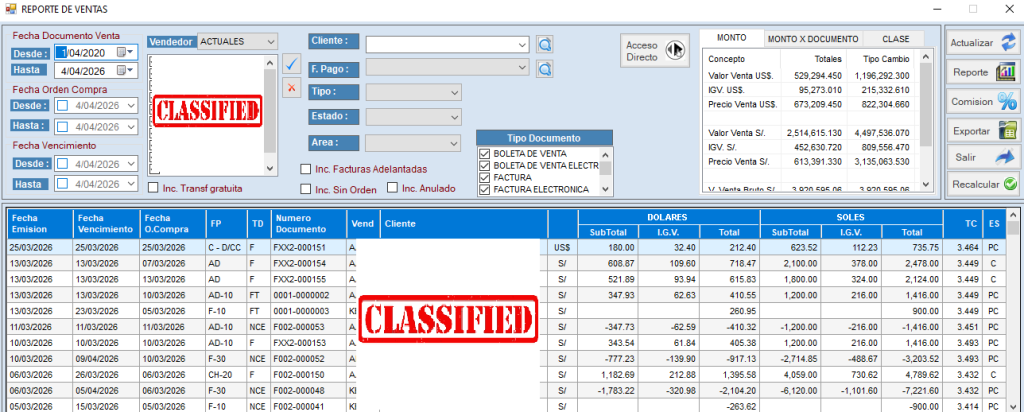1024x412 pixels.
Task: Toggle the Inc. Anulado checkbox
Action: click(x=393, y=188)
